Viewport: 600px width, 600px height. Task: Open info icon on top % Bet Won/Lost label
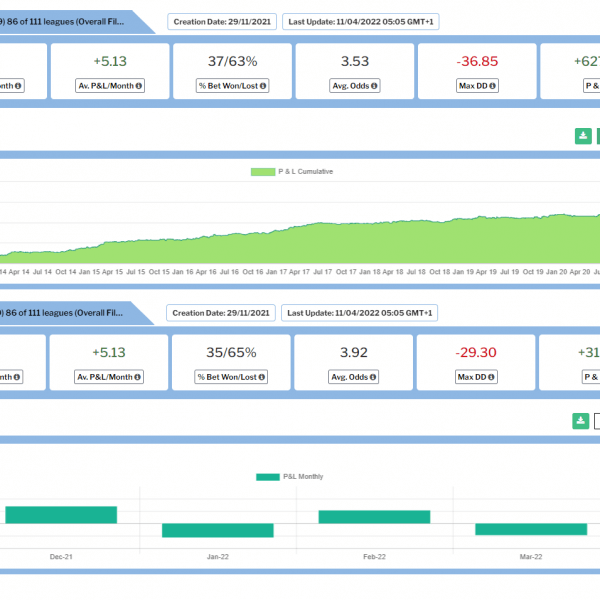(x=263, y=86)
